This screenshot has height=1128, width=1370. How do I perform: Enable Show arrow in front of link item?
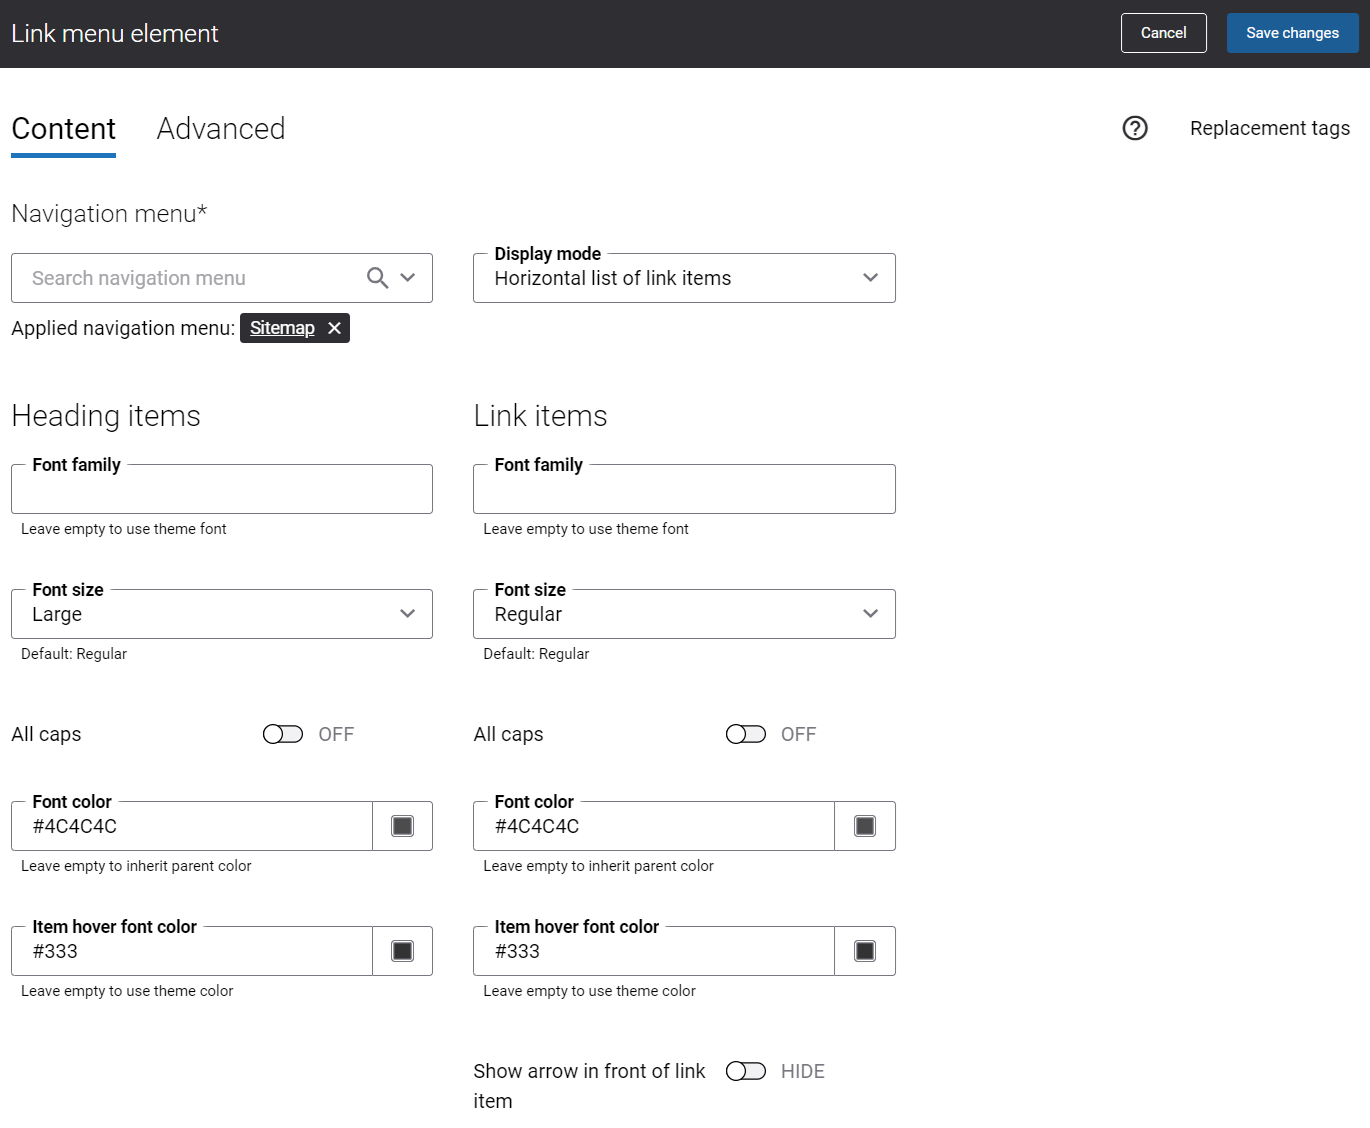pyautogui.click(x=746, y=1071)
